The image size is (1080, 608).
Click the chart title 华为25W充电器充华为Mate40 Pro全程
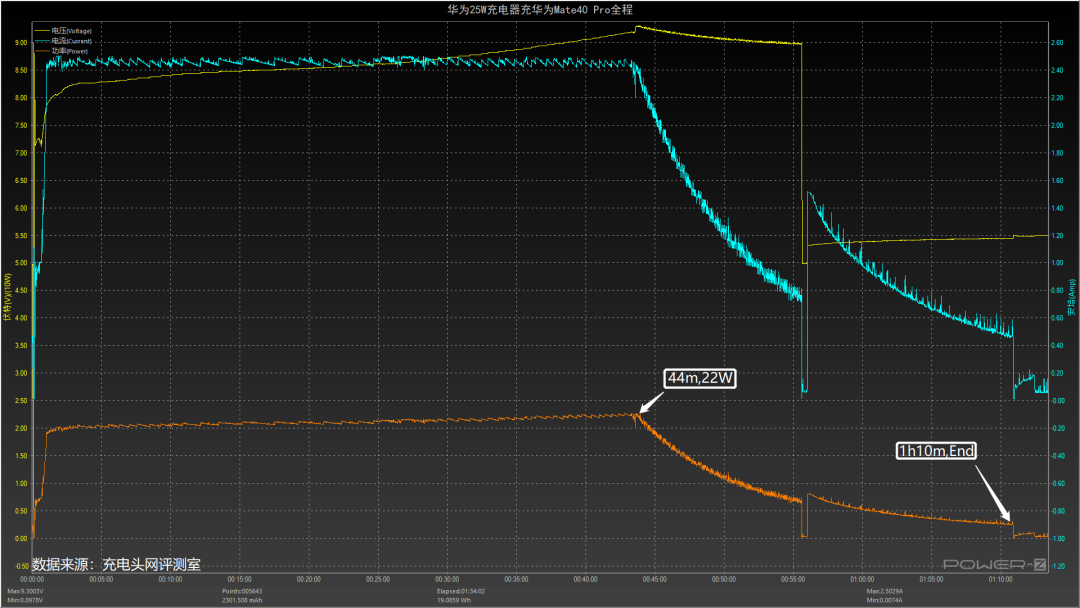[x=540, y=10]
